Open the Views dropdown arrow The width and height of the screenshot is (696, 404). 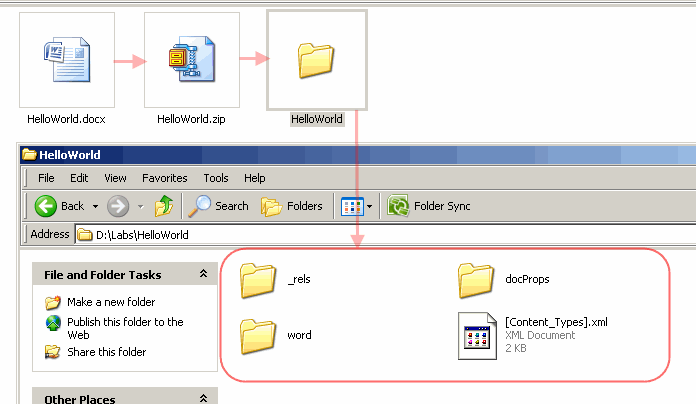click(x=369, y=206)
